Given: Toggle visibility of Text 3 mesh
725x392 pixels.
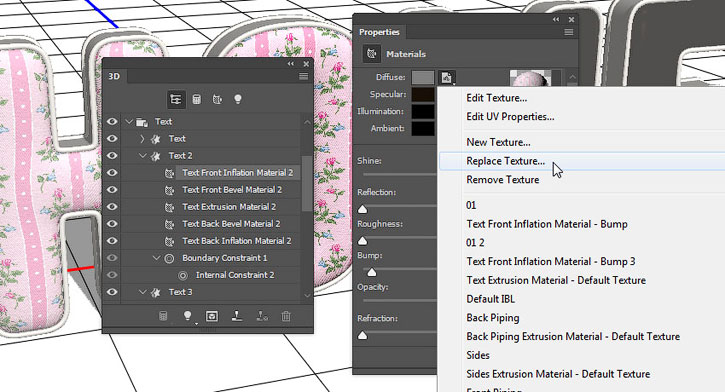Looking at the screenshot, I should pos(112,292).
